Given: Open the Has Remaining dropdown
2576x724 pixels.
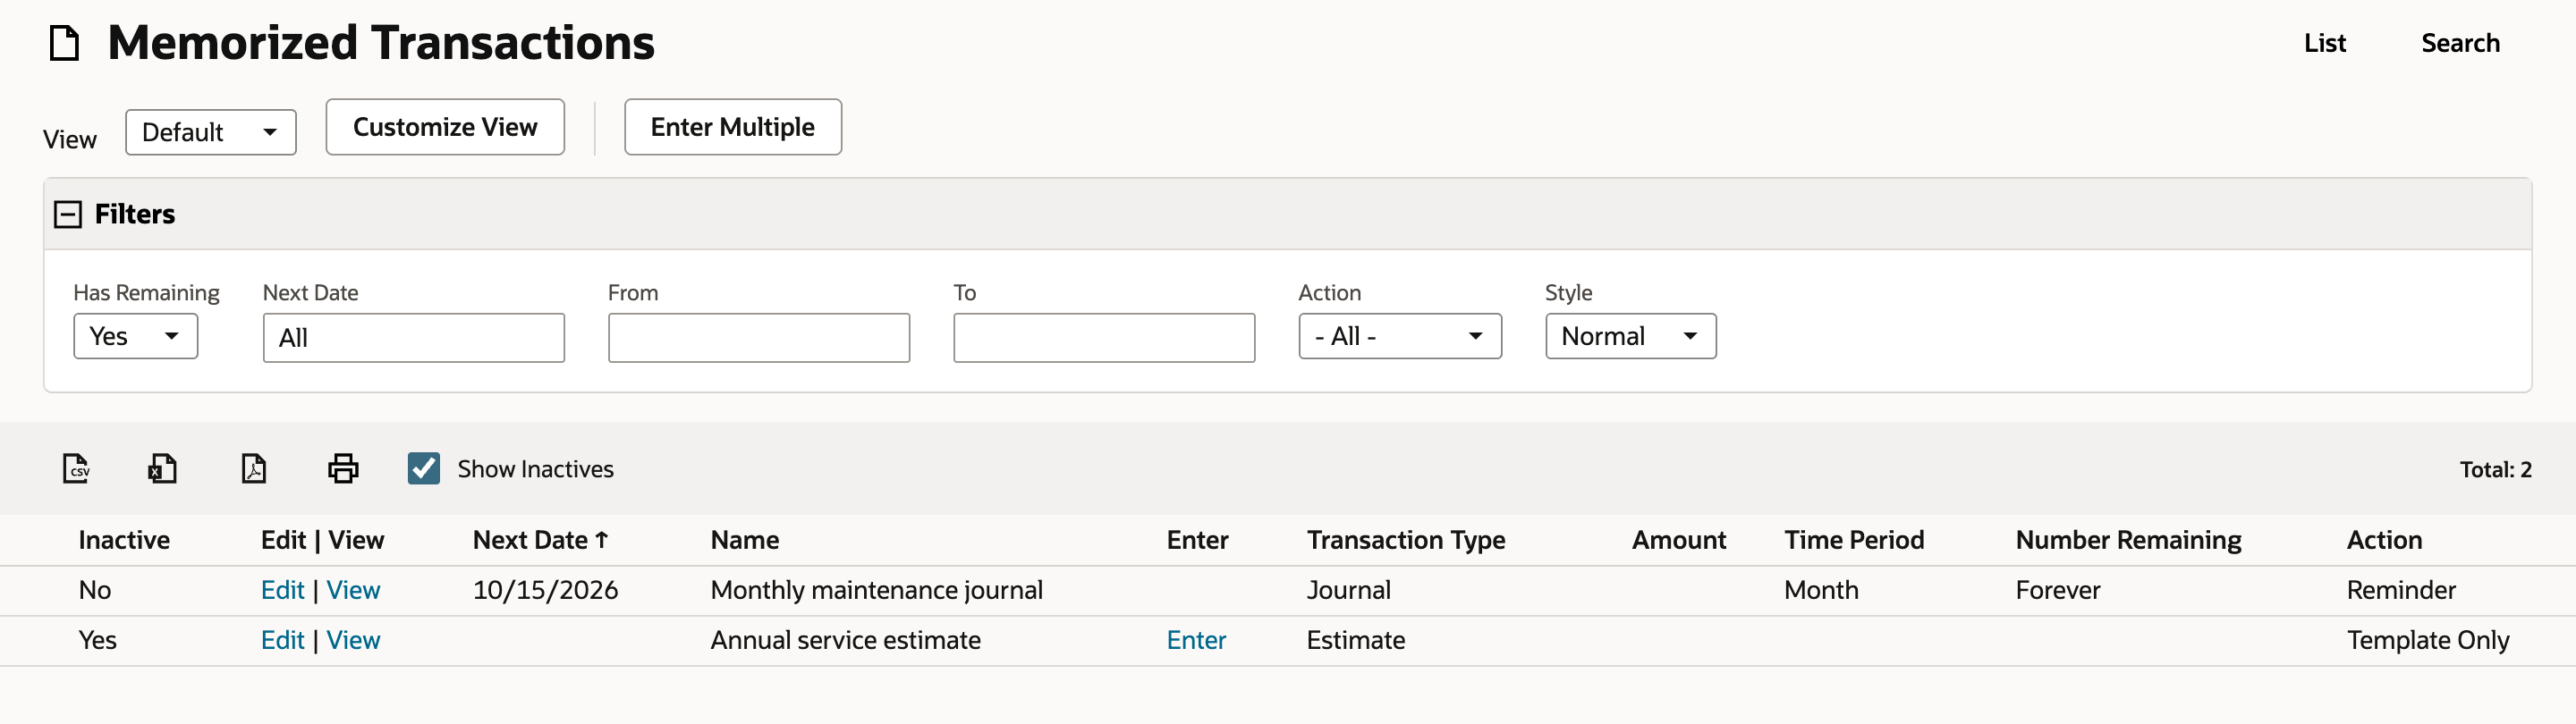Looking at the screenshot, I should pyautogui.click(x=136, y=336).
